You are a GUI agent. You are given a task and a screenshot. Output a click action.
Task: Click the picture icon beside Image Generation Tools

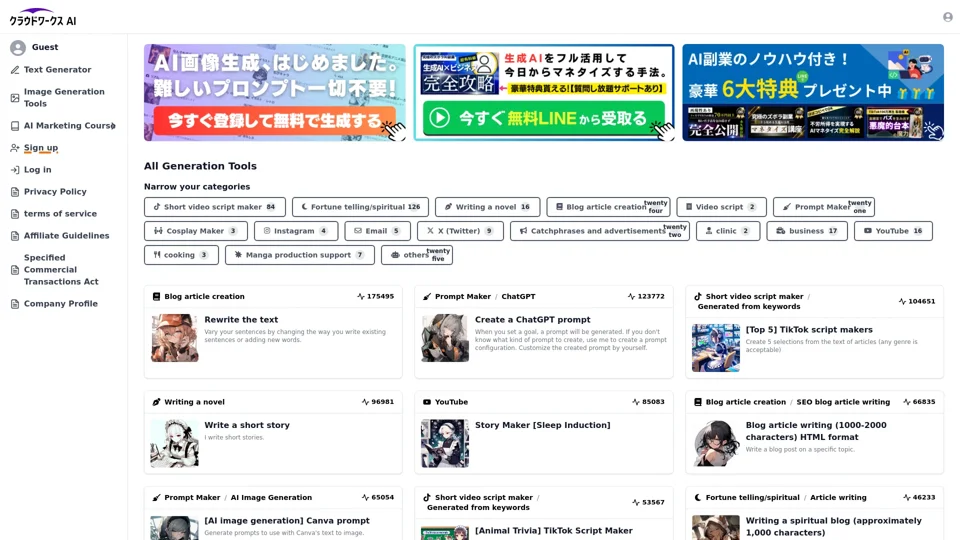click(x=15, y=98)
